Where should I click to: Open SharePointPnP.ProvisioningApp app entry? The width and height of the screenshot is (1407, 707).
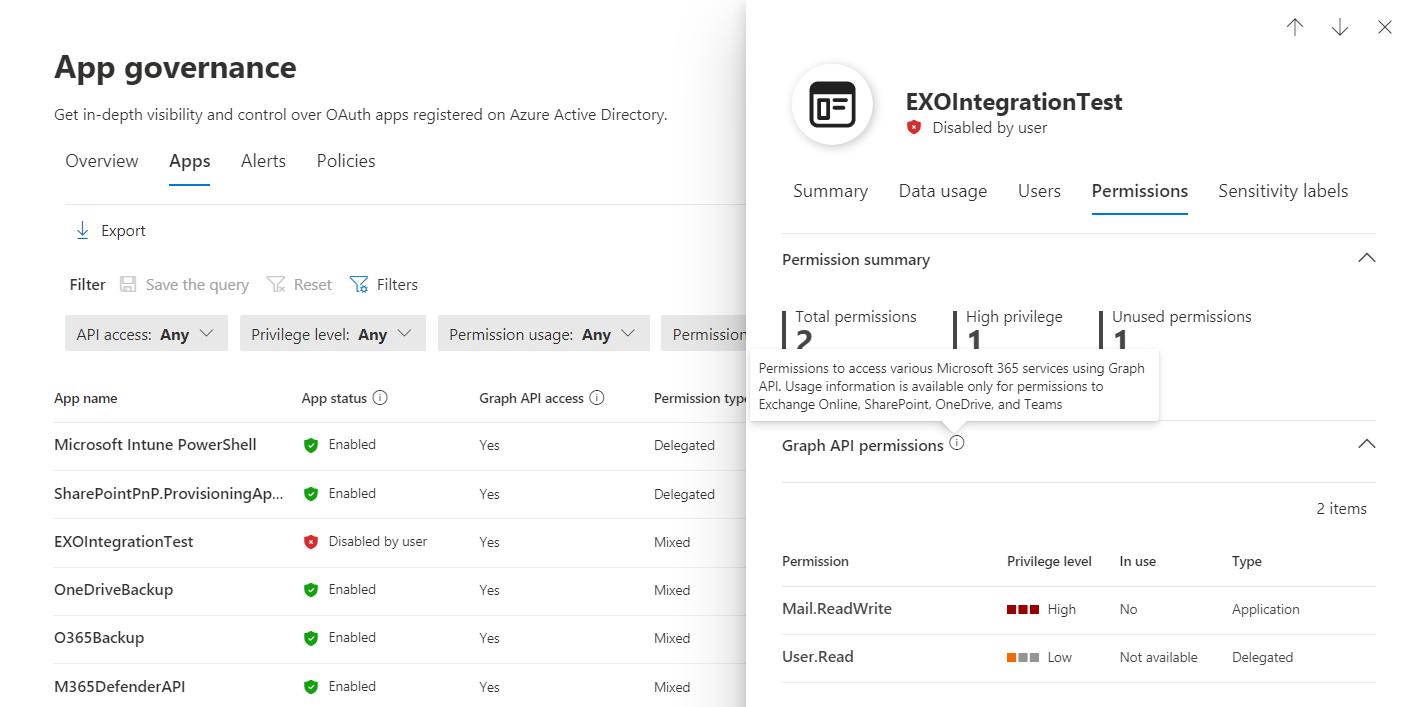(x=169, y=494)
